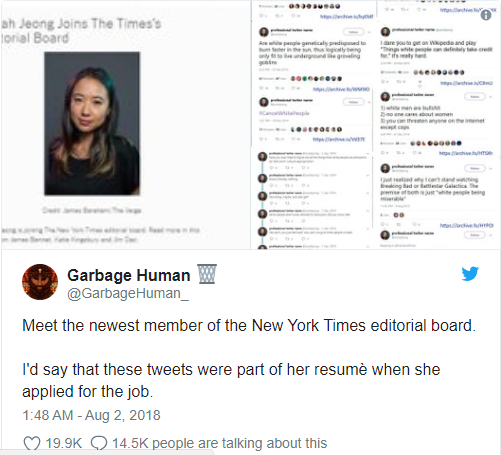Screen dimensions: 501x455
Task: Click the tweet text Meet the newest member
Action: point(249,326)
